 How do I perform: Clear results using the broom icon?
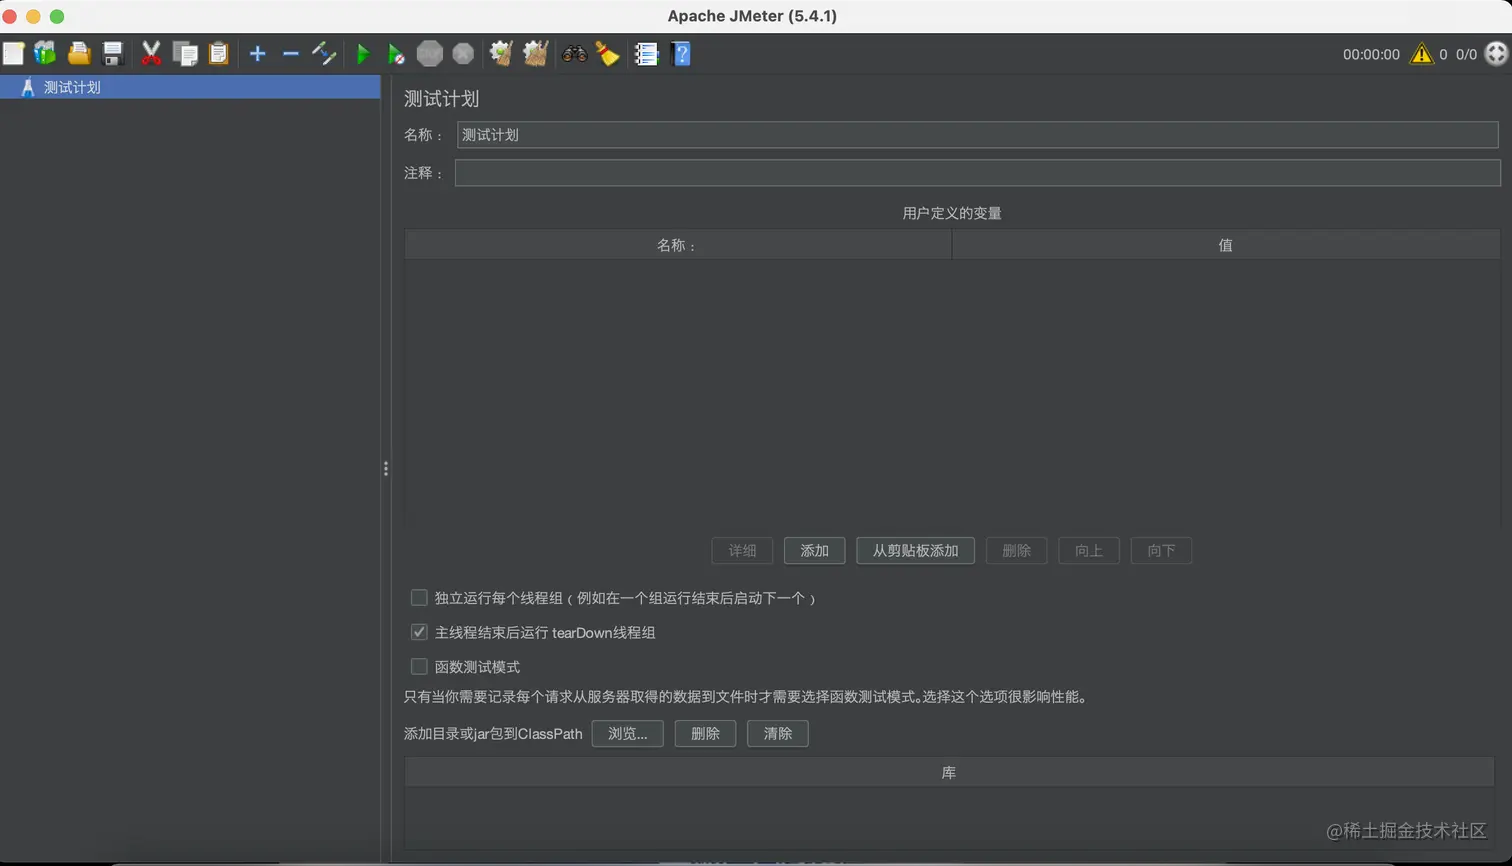pyautogui.click(x=608, y=53)
